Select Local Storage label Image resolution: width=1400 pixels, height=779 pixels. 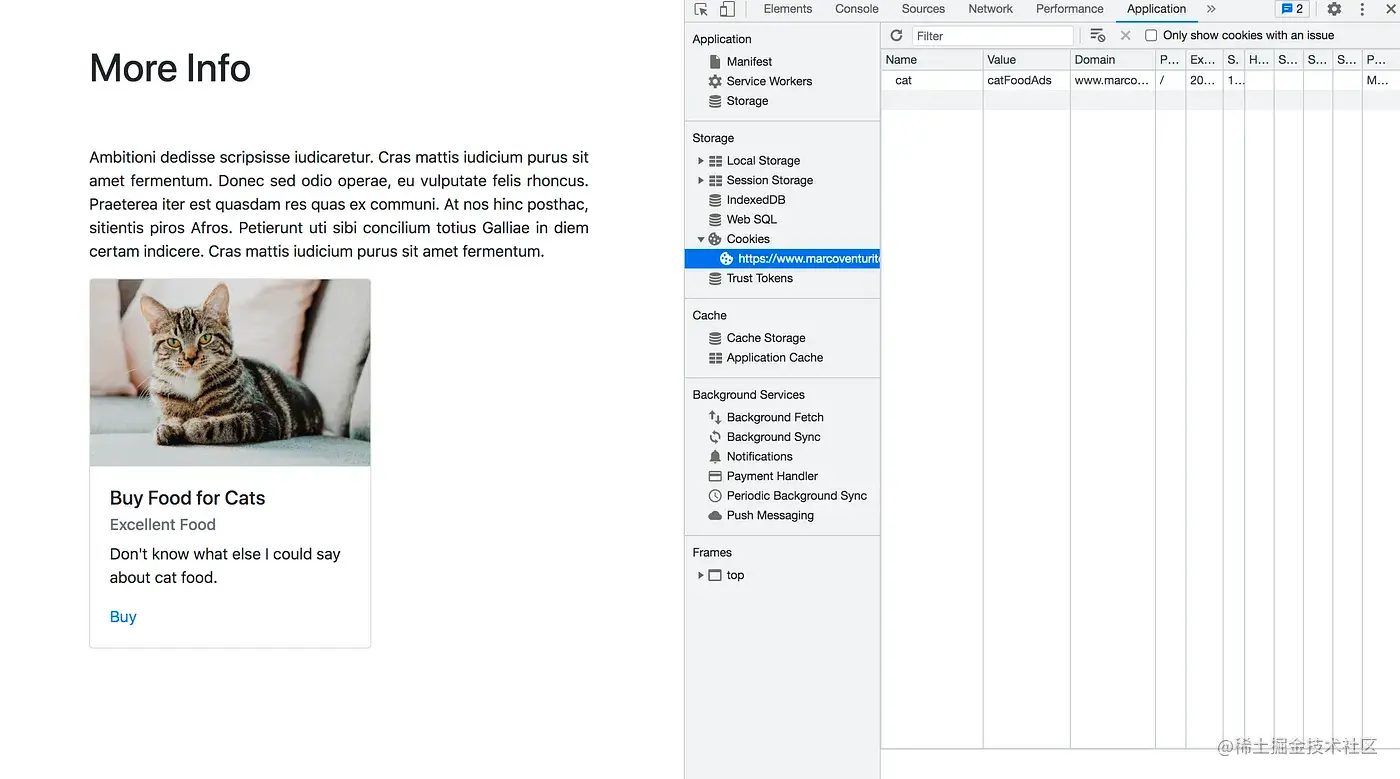pos(763,160)
